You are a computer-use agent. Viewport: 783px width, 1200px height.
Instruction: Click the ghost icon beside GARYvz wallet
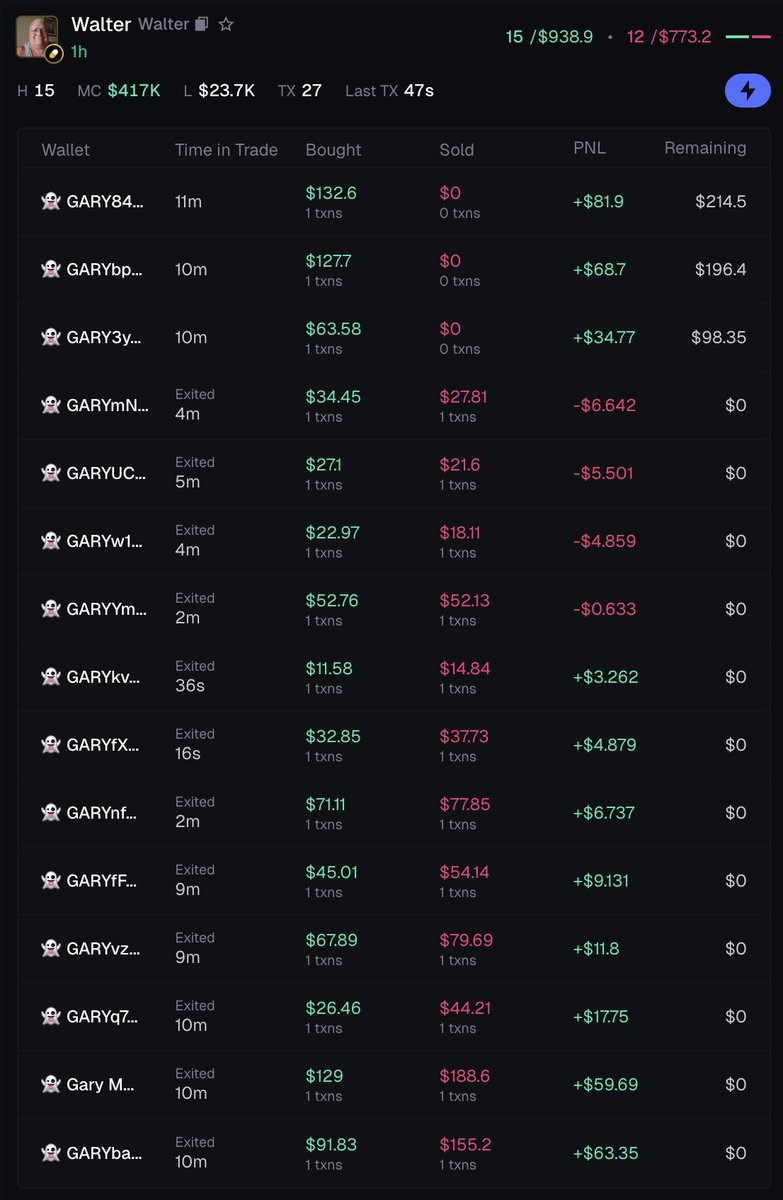click(51, 949)
